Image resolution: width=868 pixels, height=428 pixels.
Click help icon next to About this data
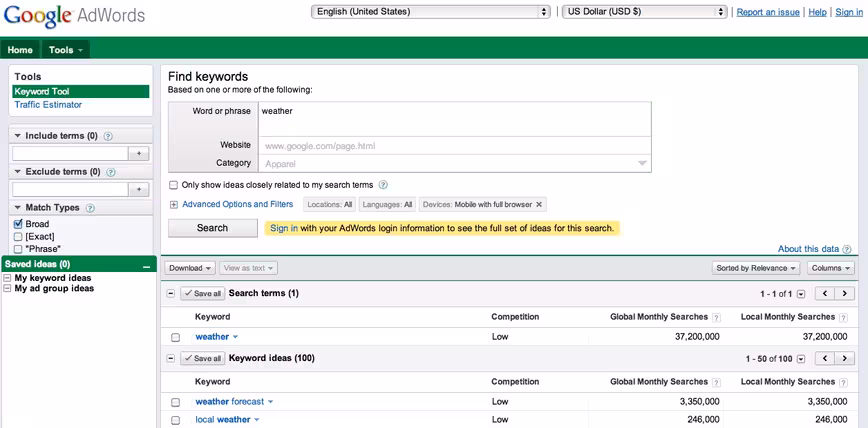[x=846, y=250]
